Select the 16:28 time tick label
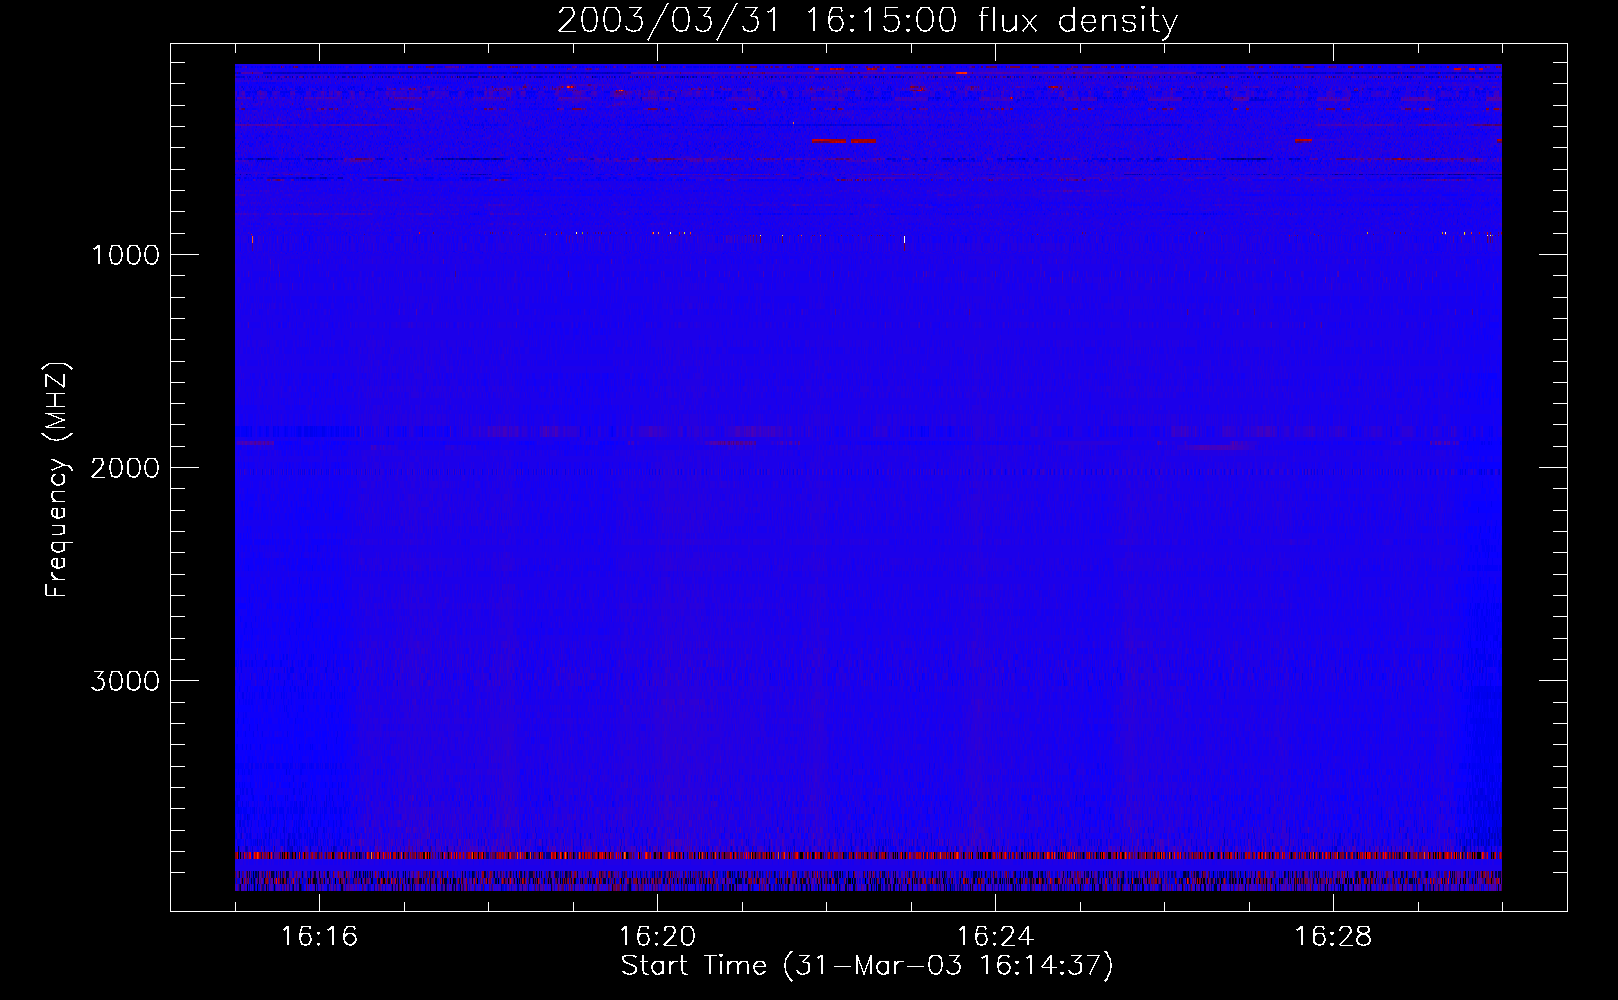The image size is (1618, 1000). [x=1333, y=937]
